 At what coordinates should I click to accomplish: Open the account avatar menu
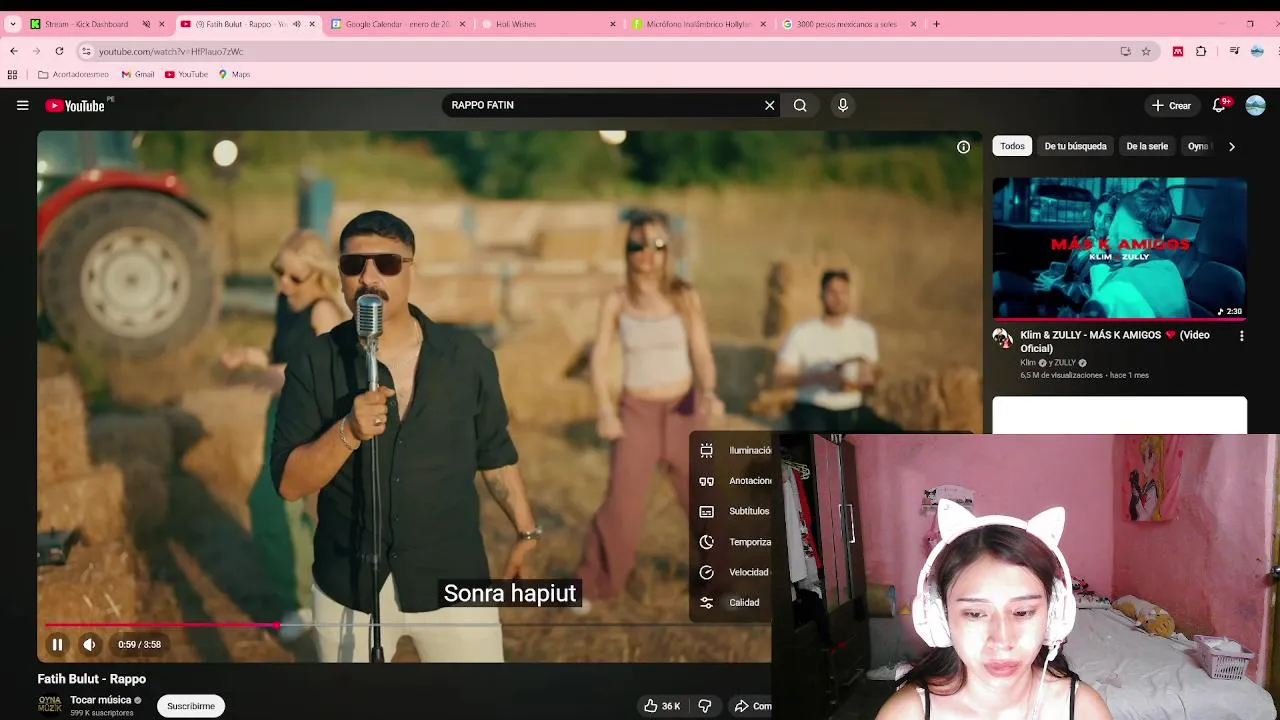(x=1256, y=105)
